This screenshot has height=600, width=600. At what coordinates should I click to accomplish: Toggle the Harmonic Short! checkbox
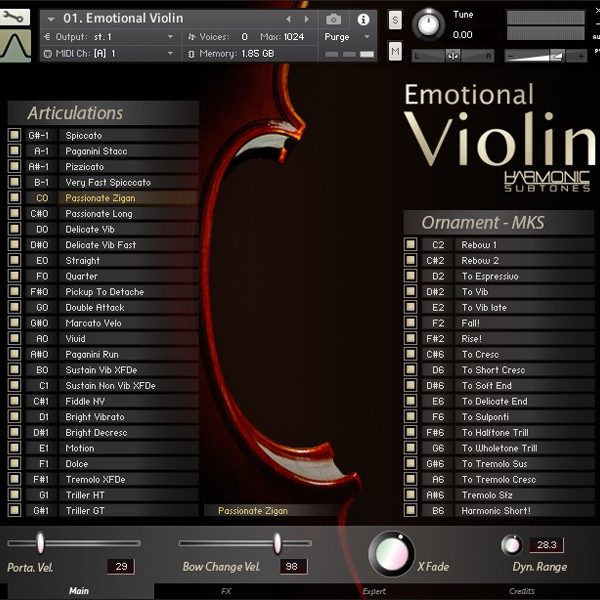pyautogui.click(x=411, y=510)
